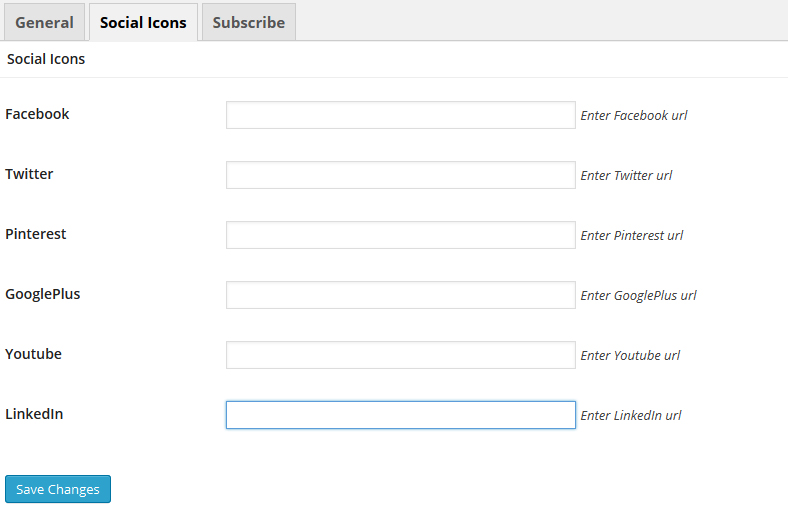The width and height of the screenshot is (788, 525).
Task: Select the GooglePlus url input box
Action: coord(401,295)
